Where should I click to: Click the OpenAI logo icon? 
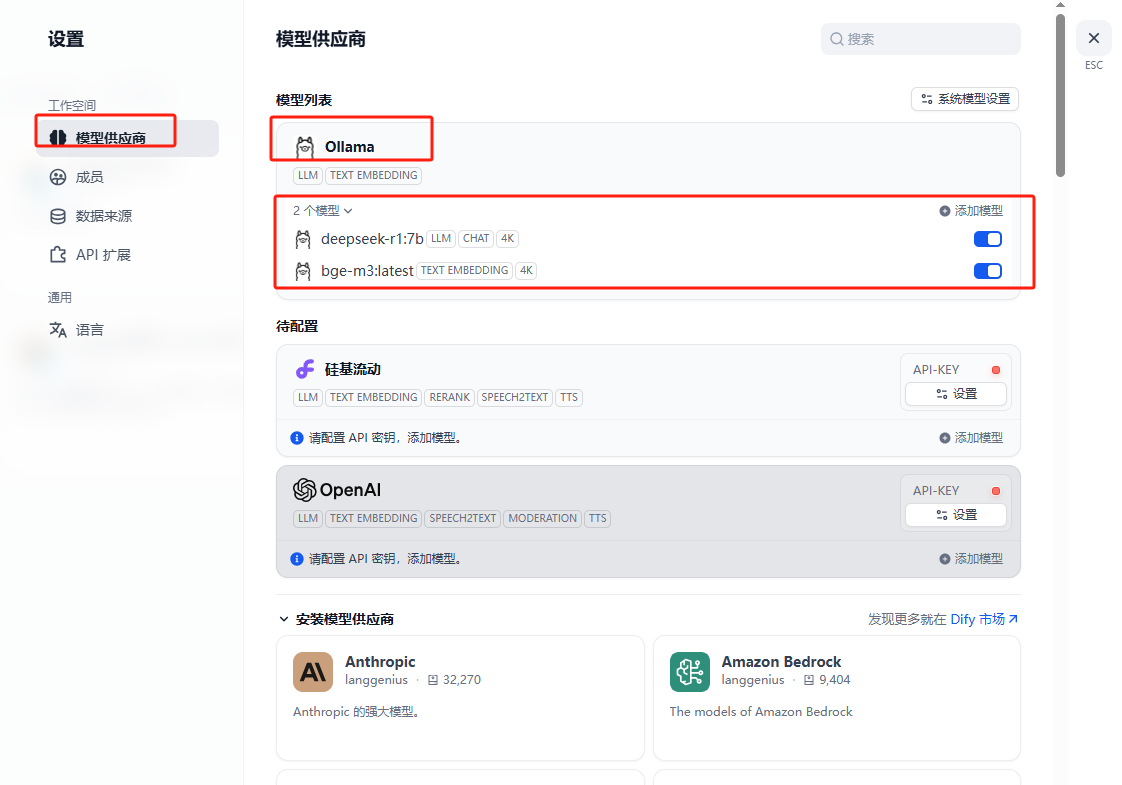[x=305, y=490]
